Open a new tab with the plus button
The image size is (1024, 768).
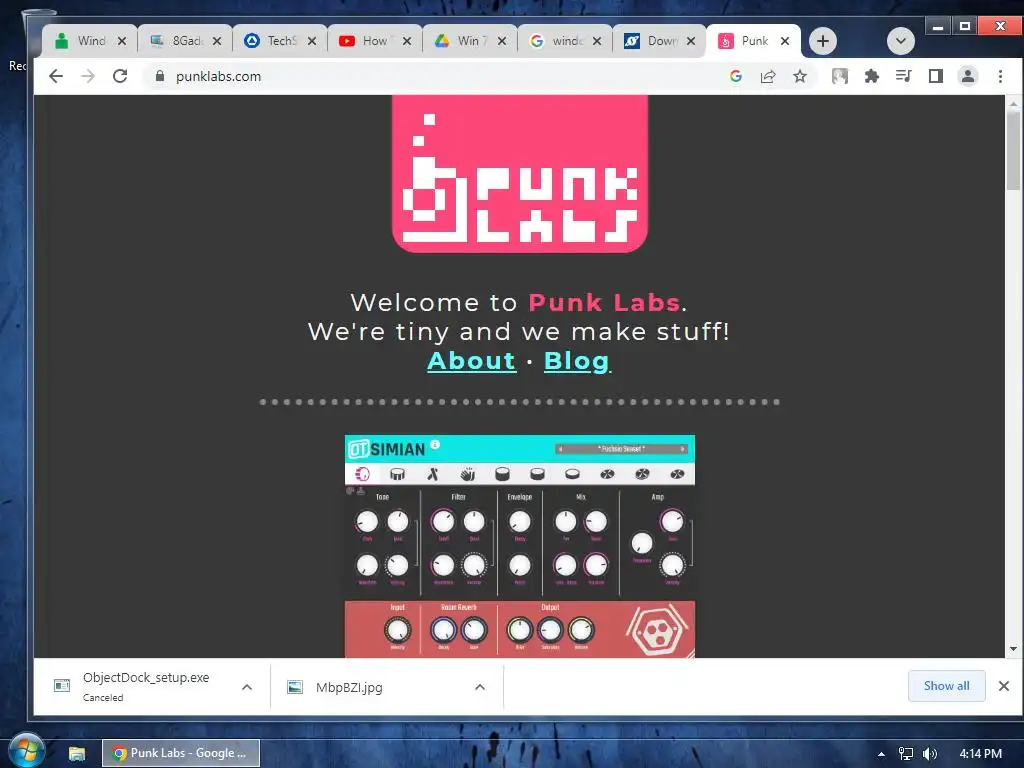[x=823, y=41]
